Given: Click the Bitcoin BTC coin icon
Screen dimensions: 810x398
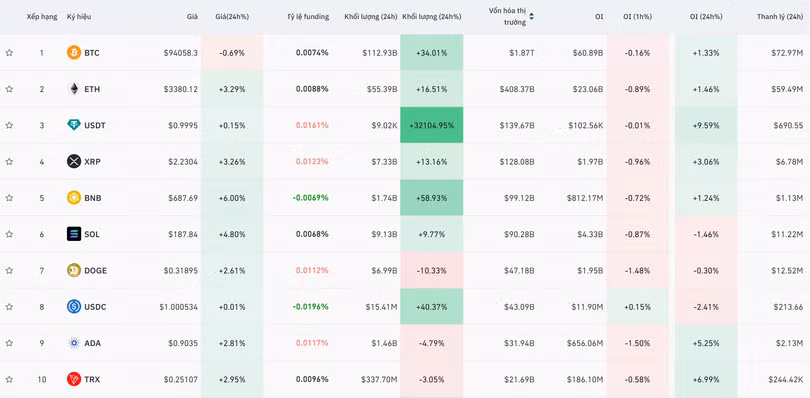Looking at the screenshot, I should click(74, 52).
